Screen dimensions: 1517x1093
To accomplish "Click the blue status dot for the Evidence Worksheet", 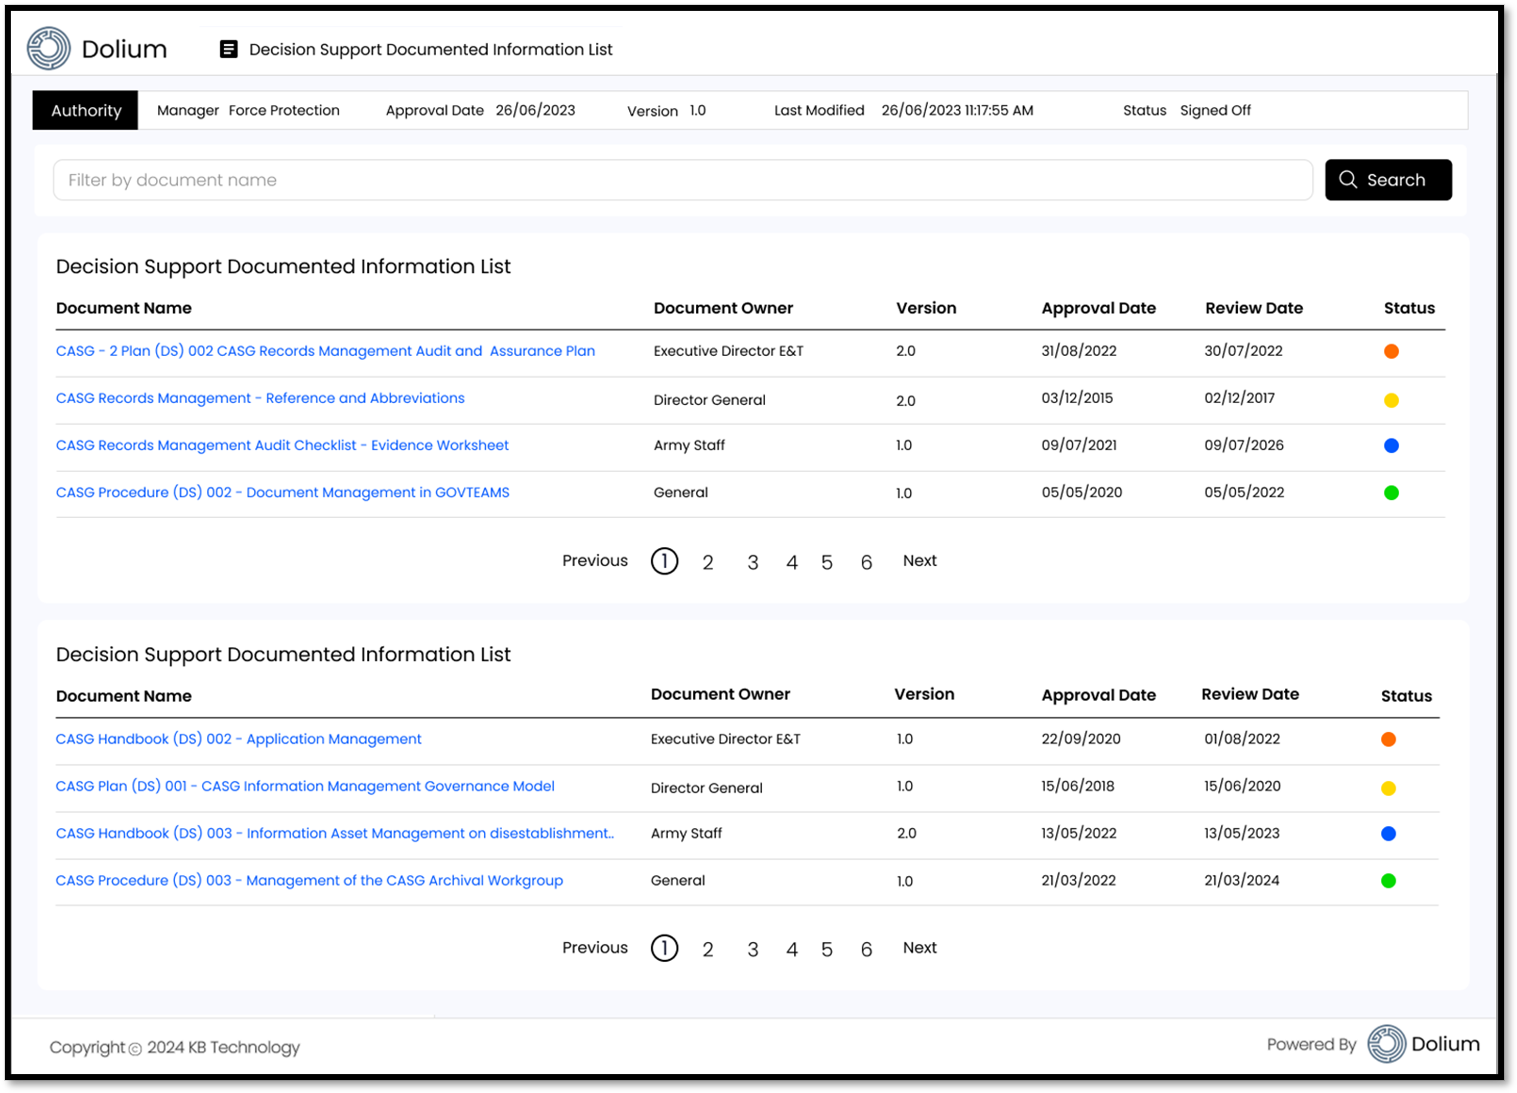I will 1390,446.
